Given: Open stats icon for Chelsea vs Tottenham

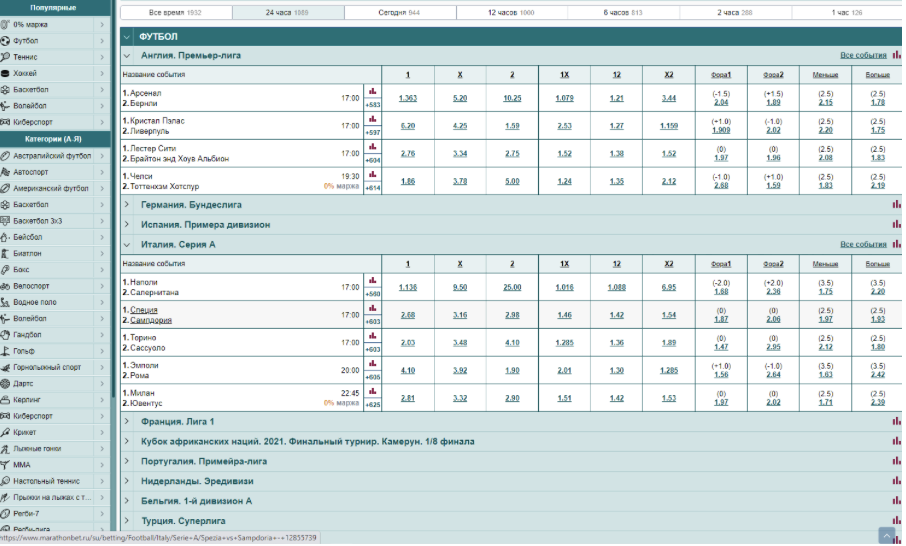Looking at the screenshot, I should (373, 174).
